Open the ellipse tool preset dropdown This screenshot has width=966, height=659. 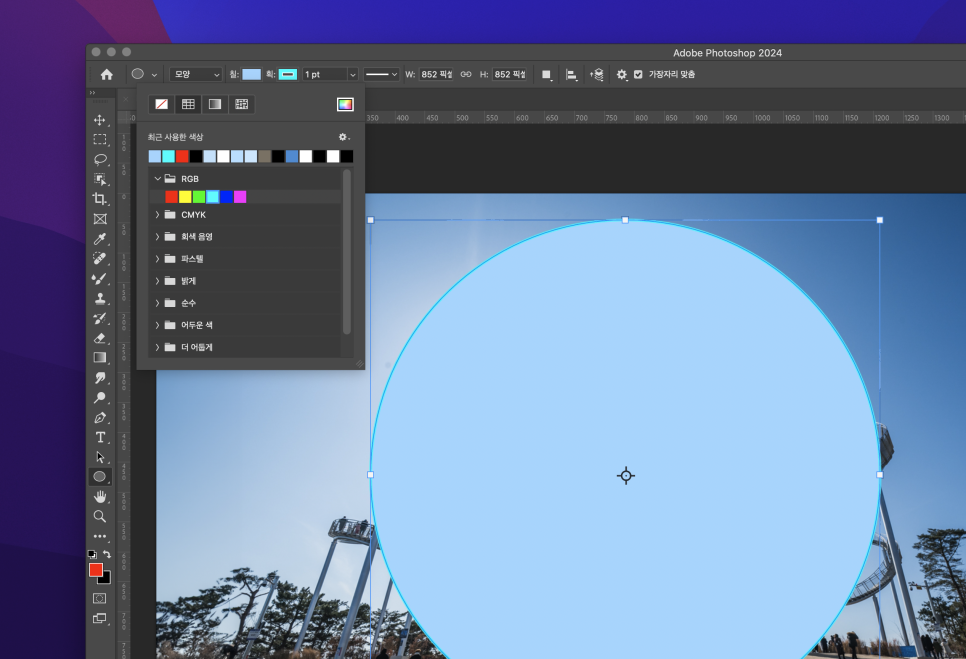click(155, 75)
